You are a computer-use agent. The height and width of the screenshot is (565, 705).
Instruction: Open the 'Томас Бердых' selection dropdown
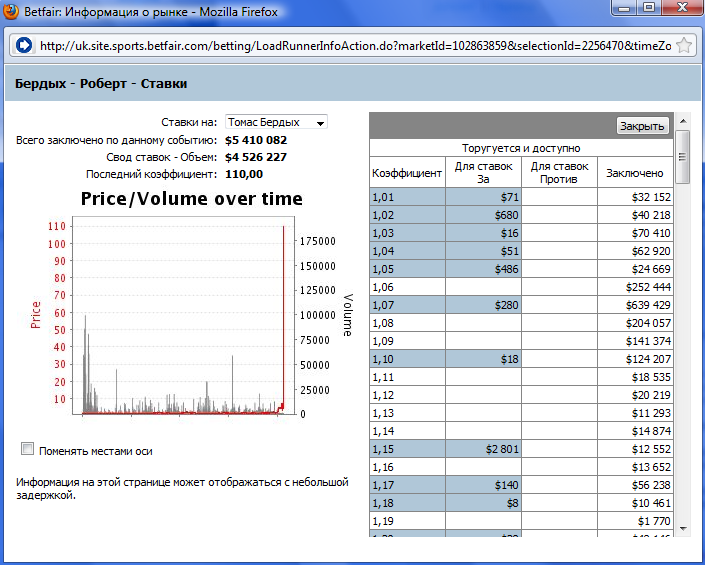(277, 122)
